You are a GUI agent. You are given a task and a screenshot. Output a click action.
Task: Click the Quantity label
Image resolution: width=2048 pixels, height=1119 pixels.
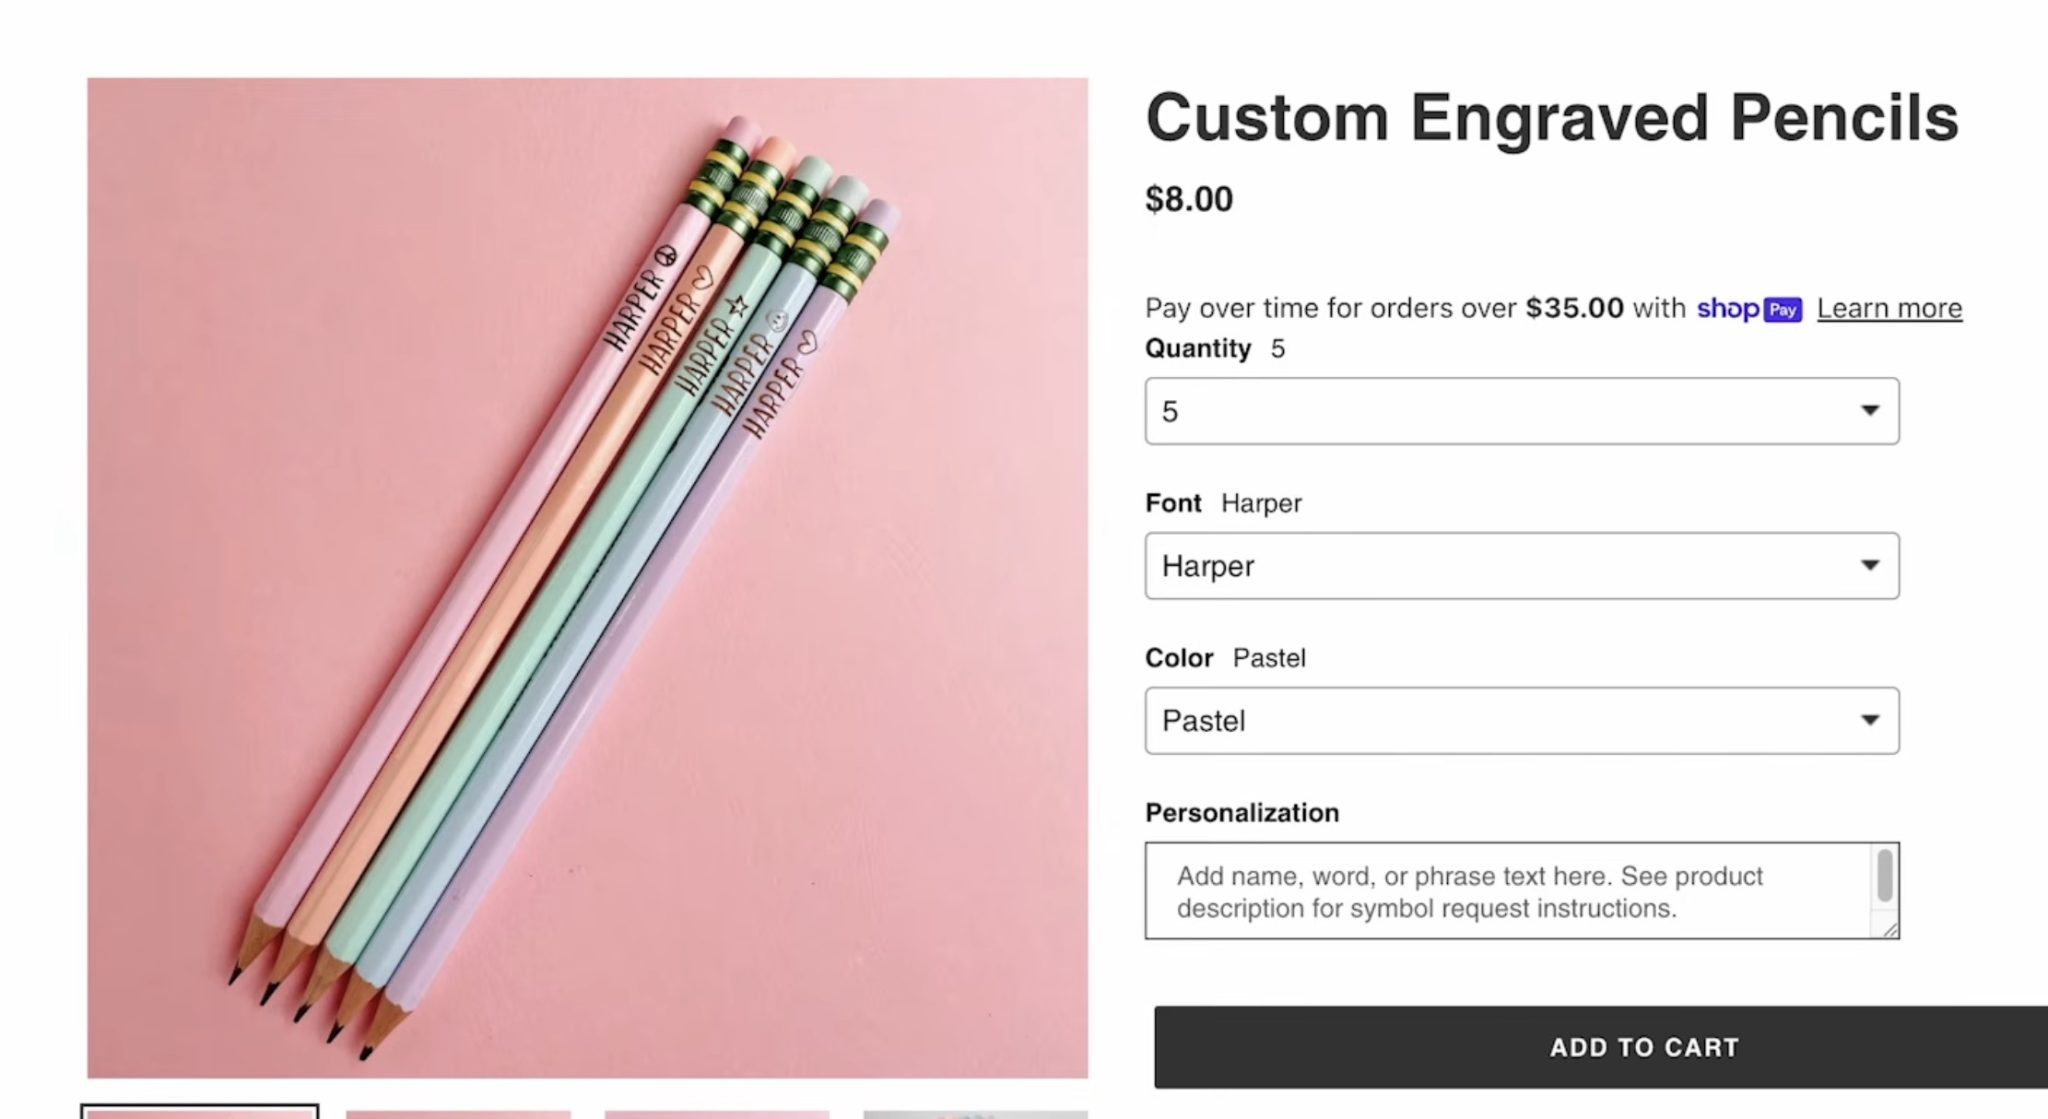pyautogui.click(x=1200, y=349)
